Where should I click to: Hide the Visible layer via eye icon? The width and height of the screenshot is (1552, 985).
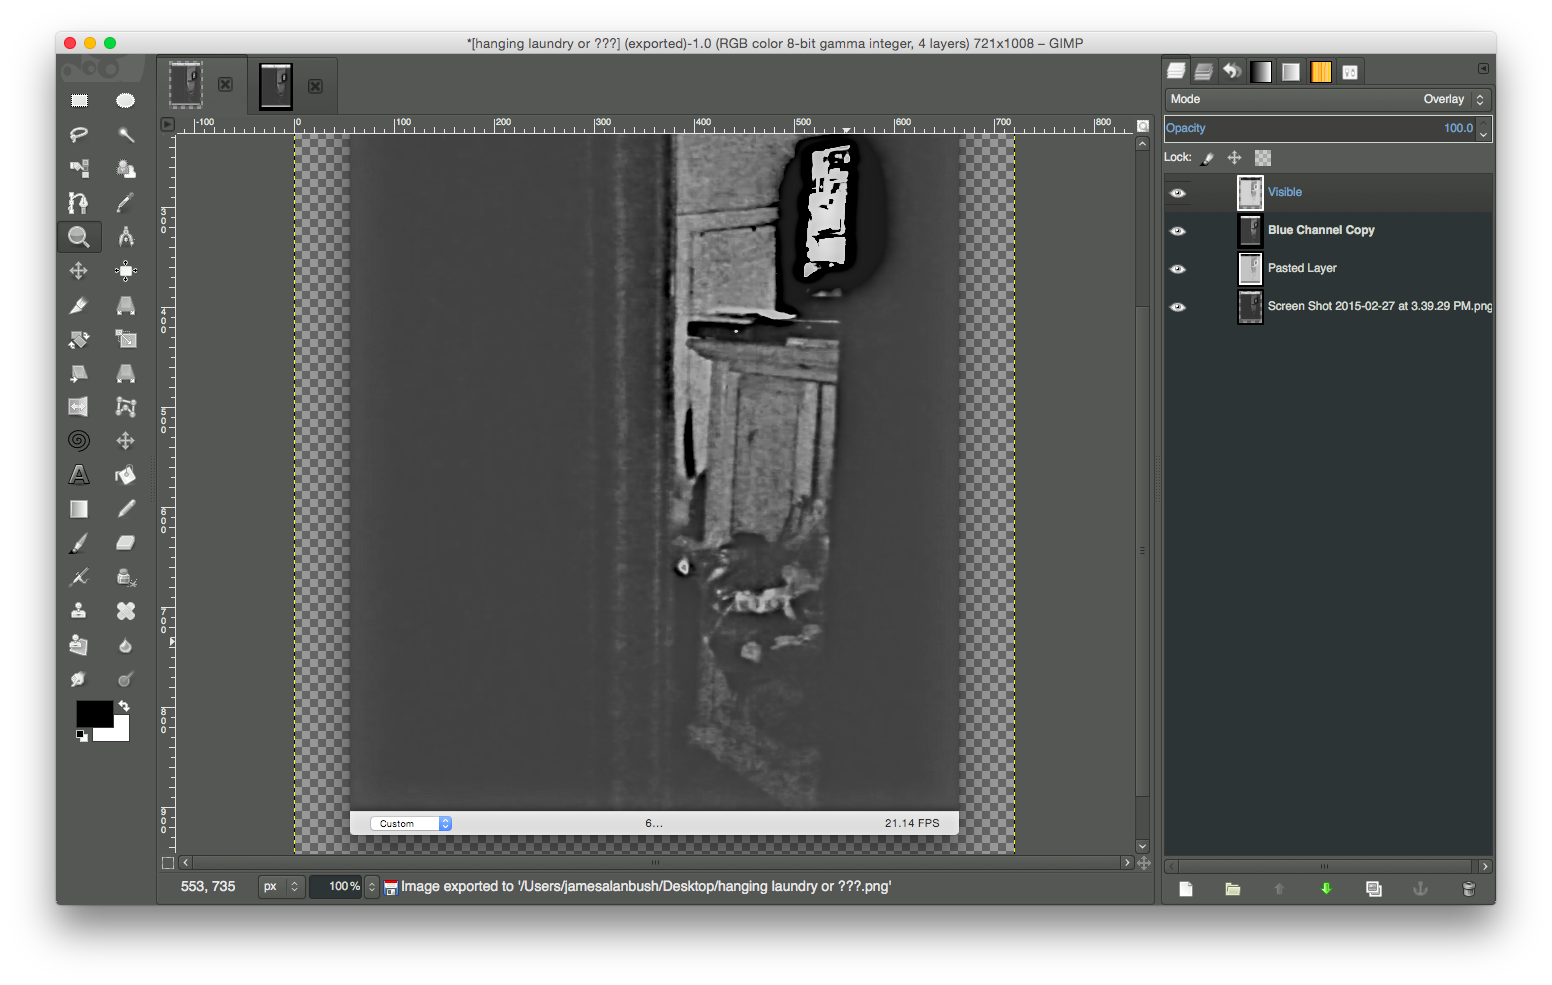pos(1178,193)
